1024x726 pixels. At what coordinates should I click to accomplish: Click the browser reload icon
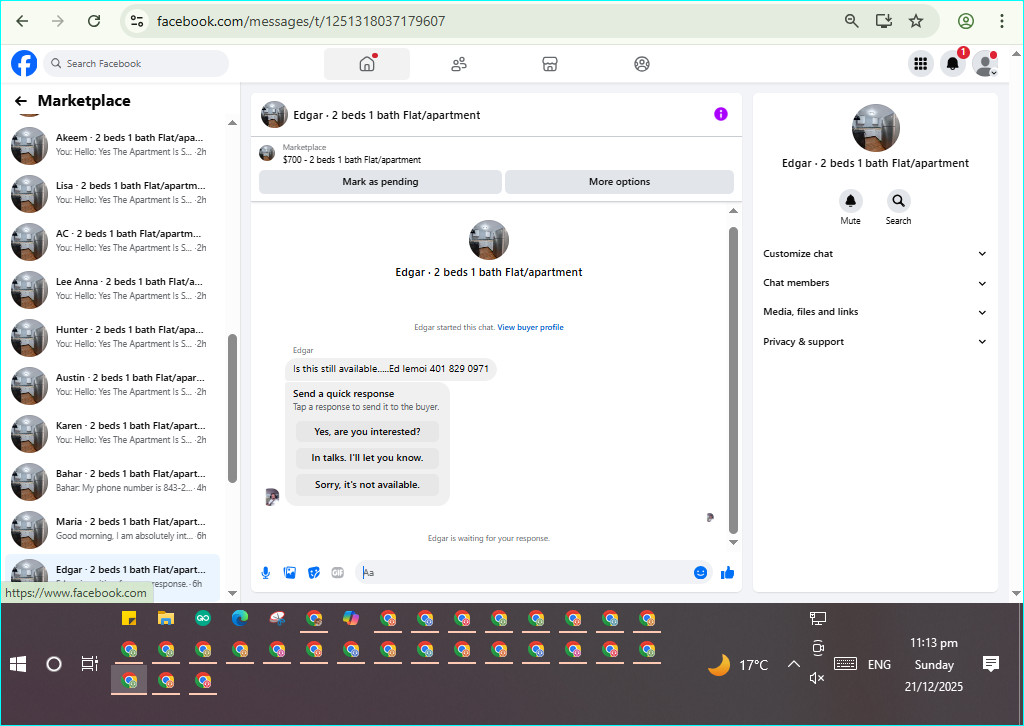pos(94,21)
